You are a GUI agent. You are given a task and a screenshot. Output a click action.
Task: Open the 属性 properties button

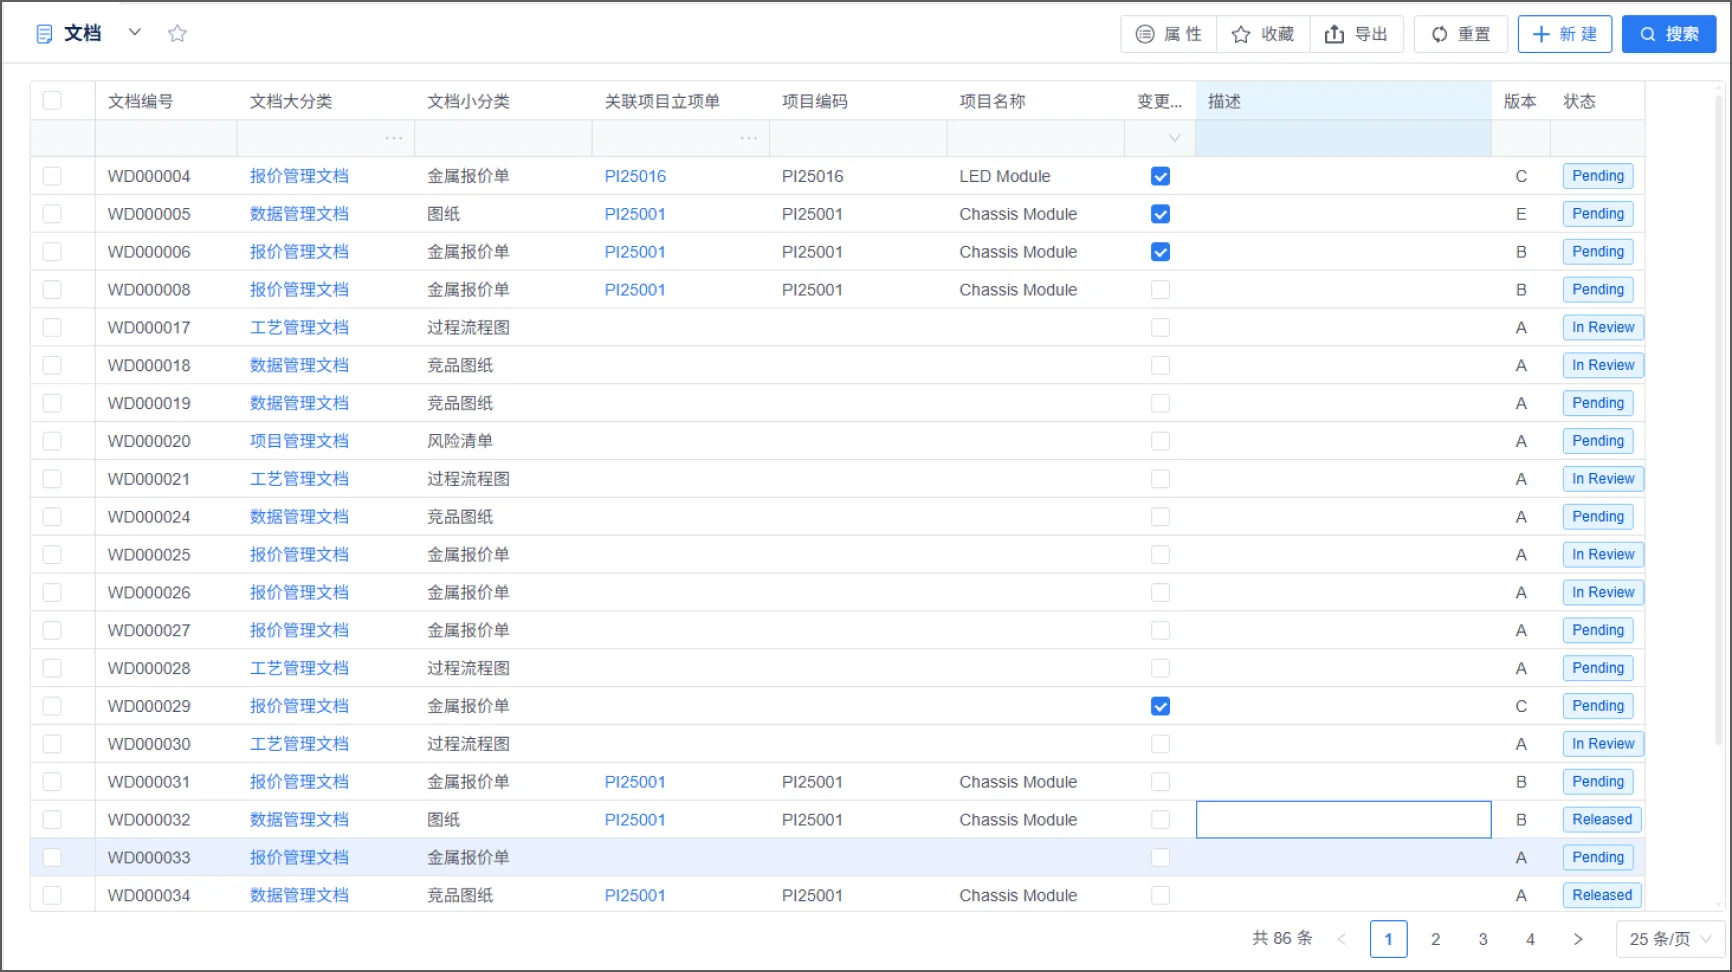(x=1168, y=34)
